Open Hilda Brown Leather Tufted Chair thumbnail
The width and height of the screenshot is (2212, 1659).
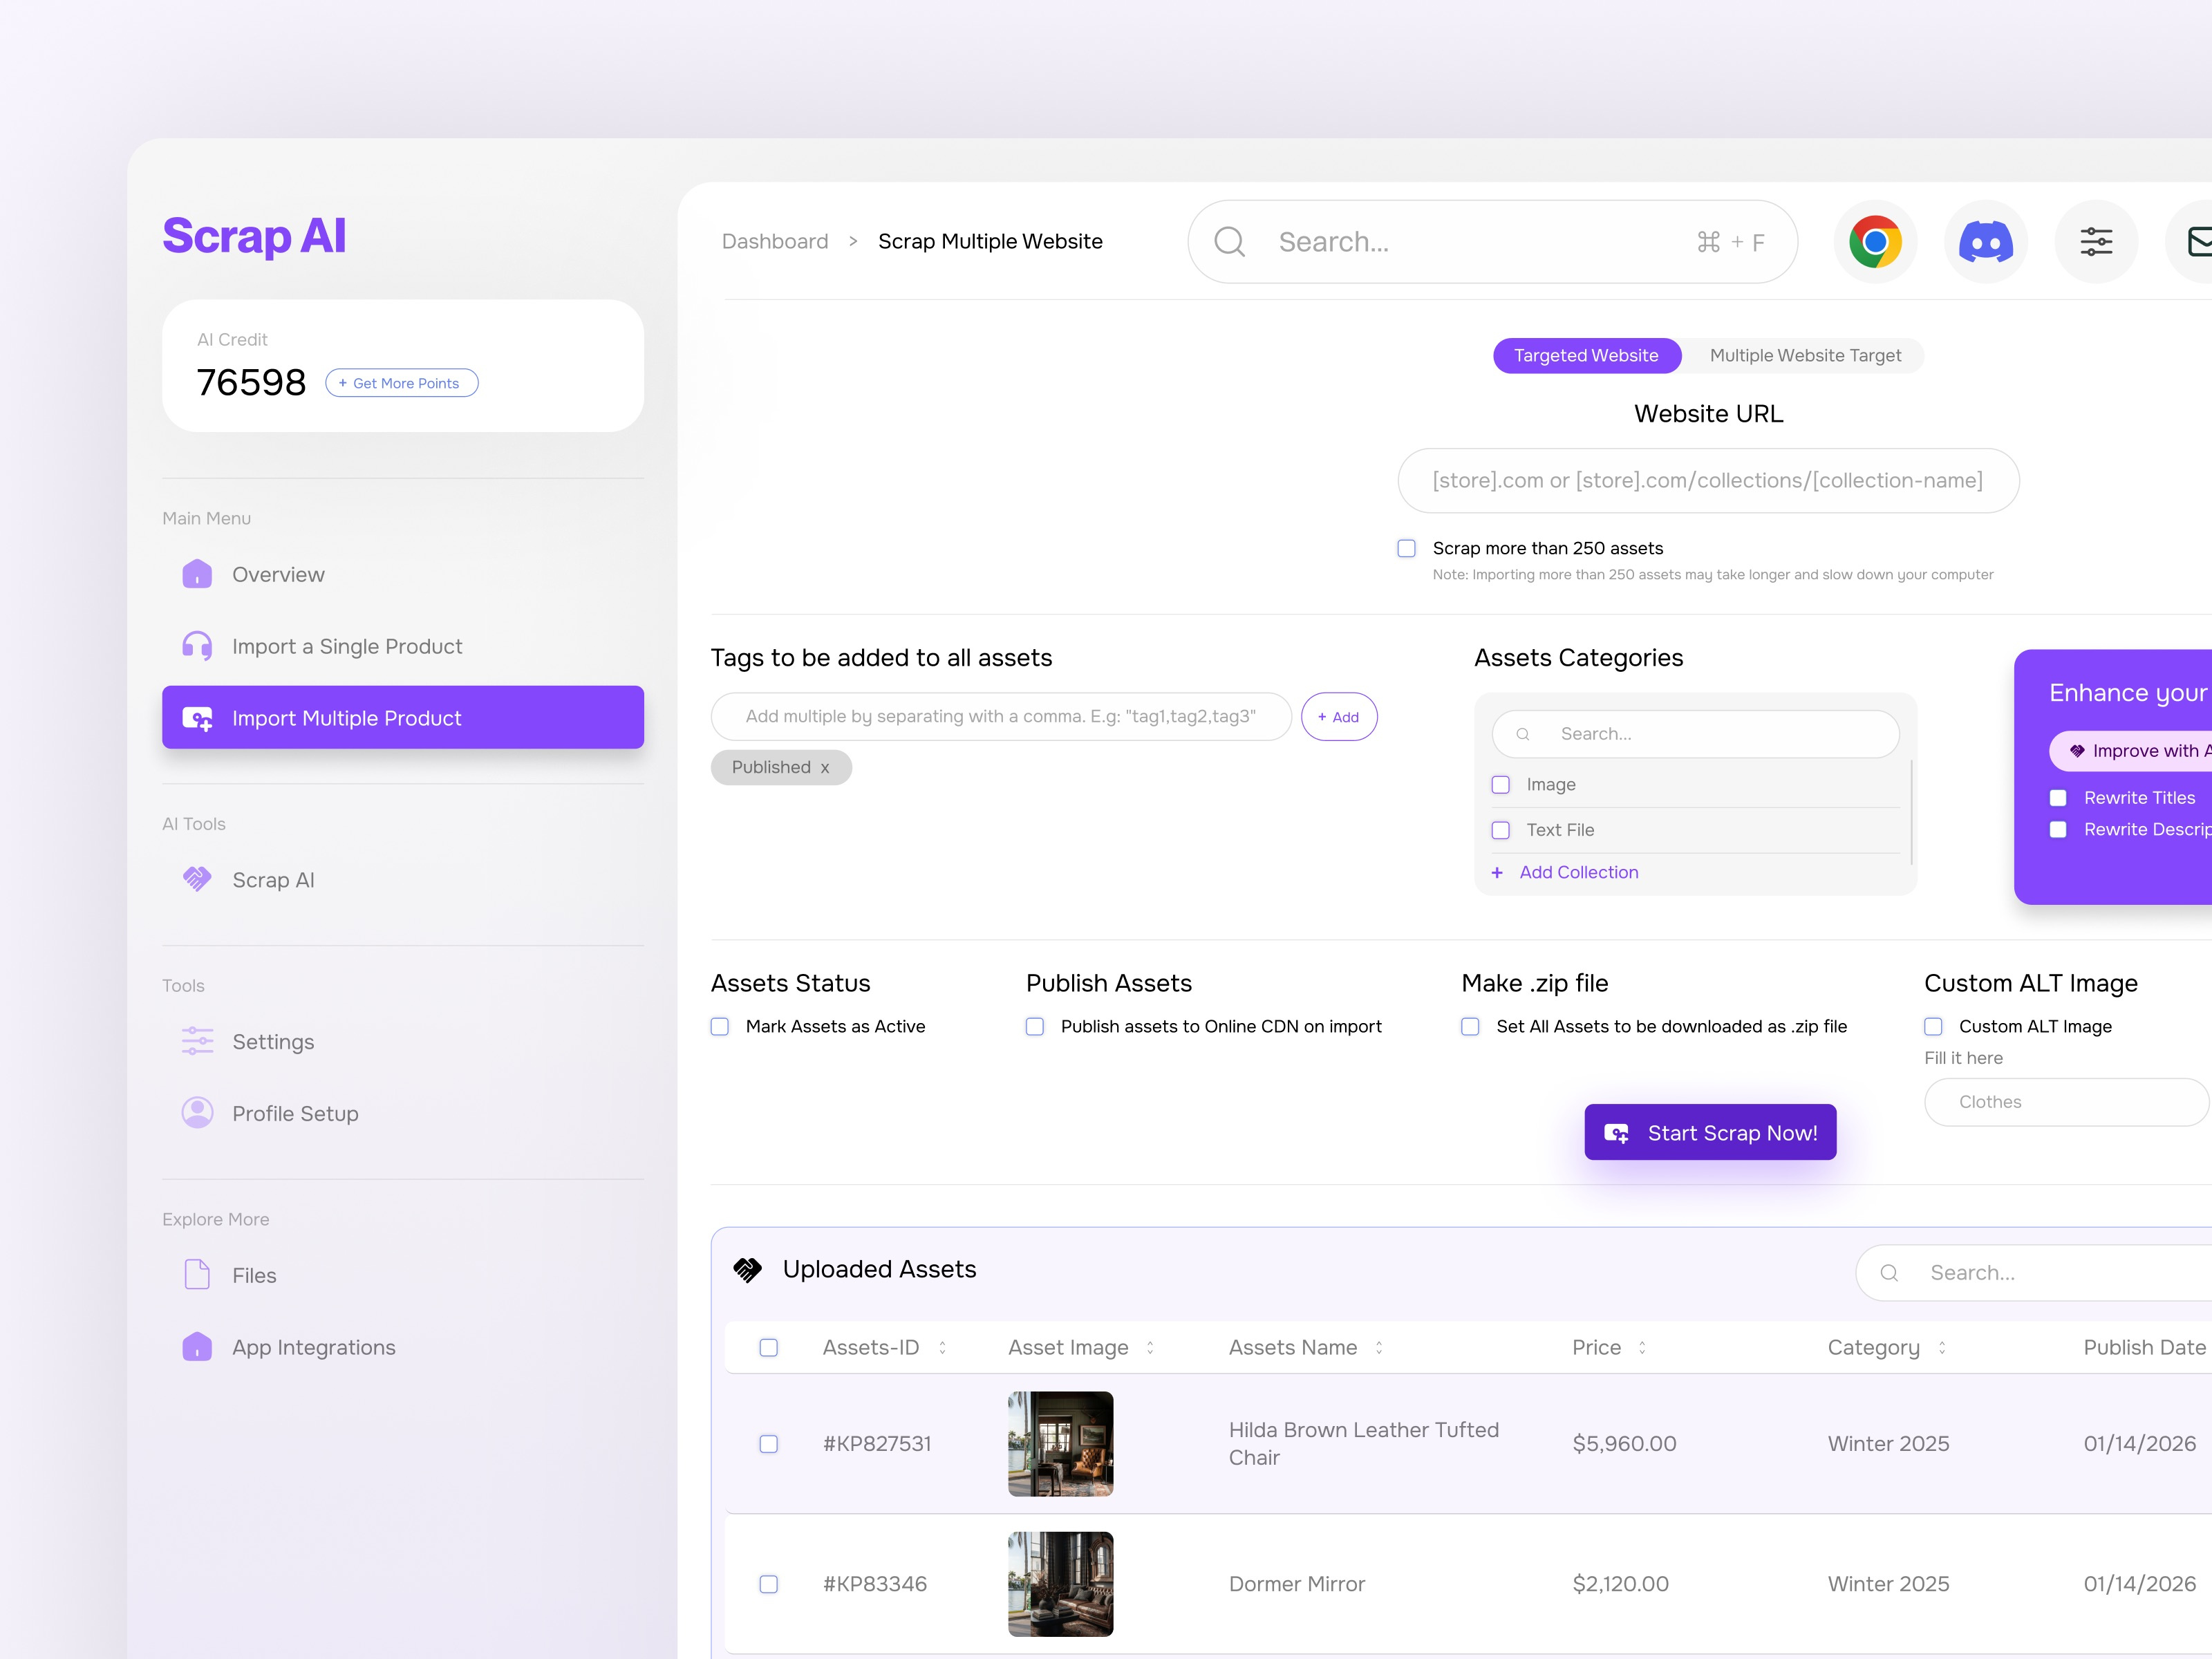pyautogui.click(x=1060, y=1444)
